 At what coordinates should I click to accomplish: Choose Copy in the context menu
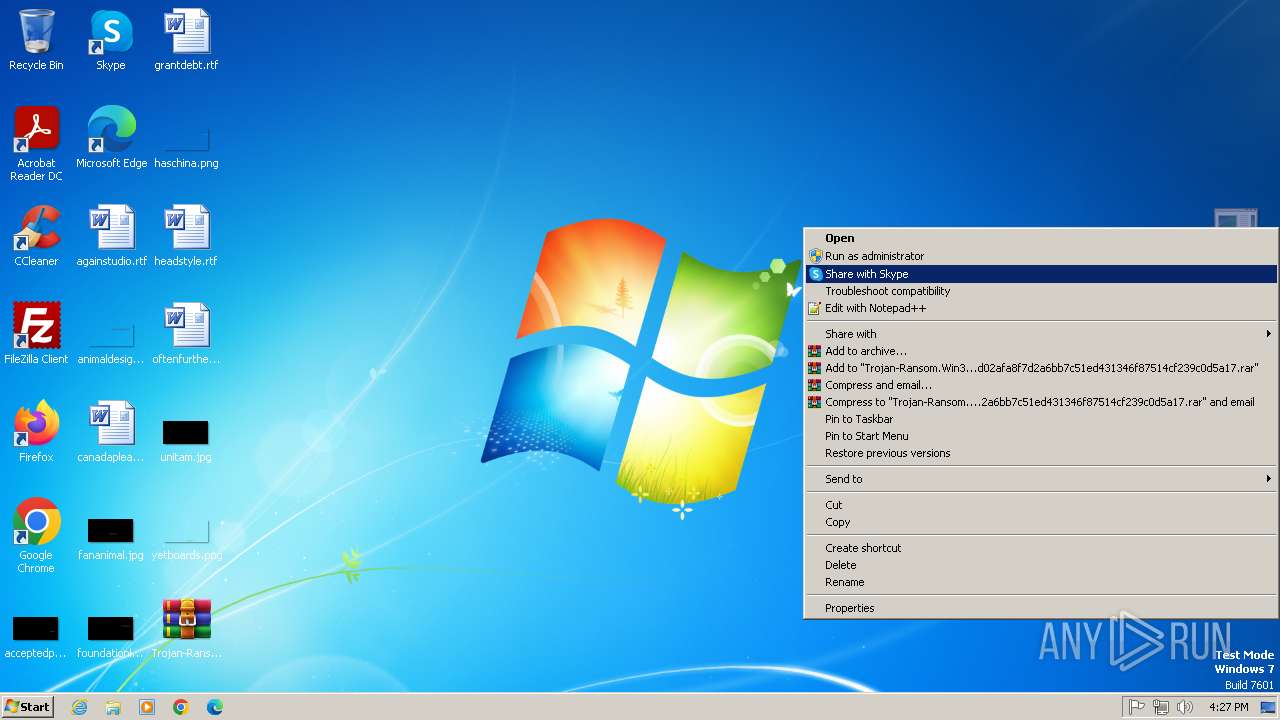click(1041, 522)
